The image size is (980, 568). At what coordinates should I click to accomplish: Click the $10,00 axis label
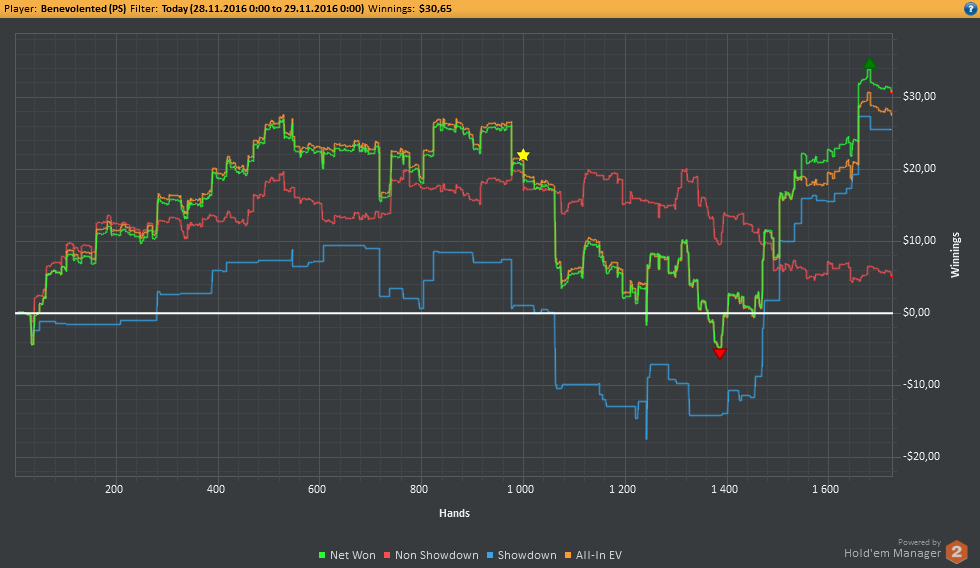[919, 241]
